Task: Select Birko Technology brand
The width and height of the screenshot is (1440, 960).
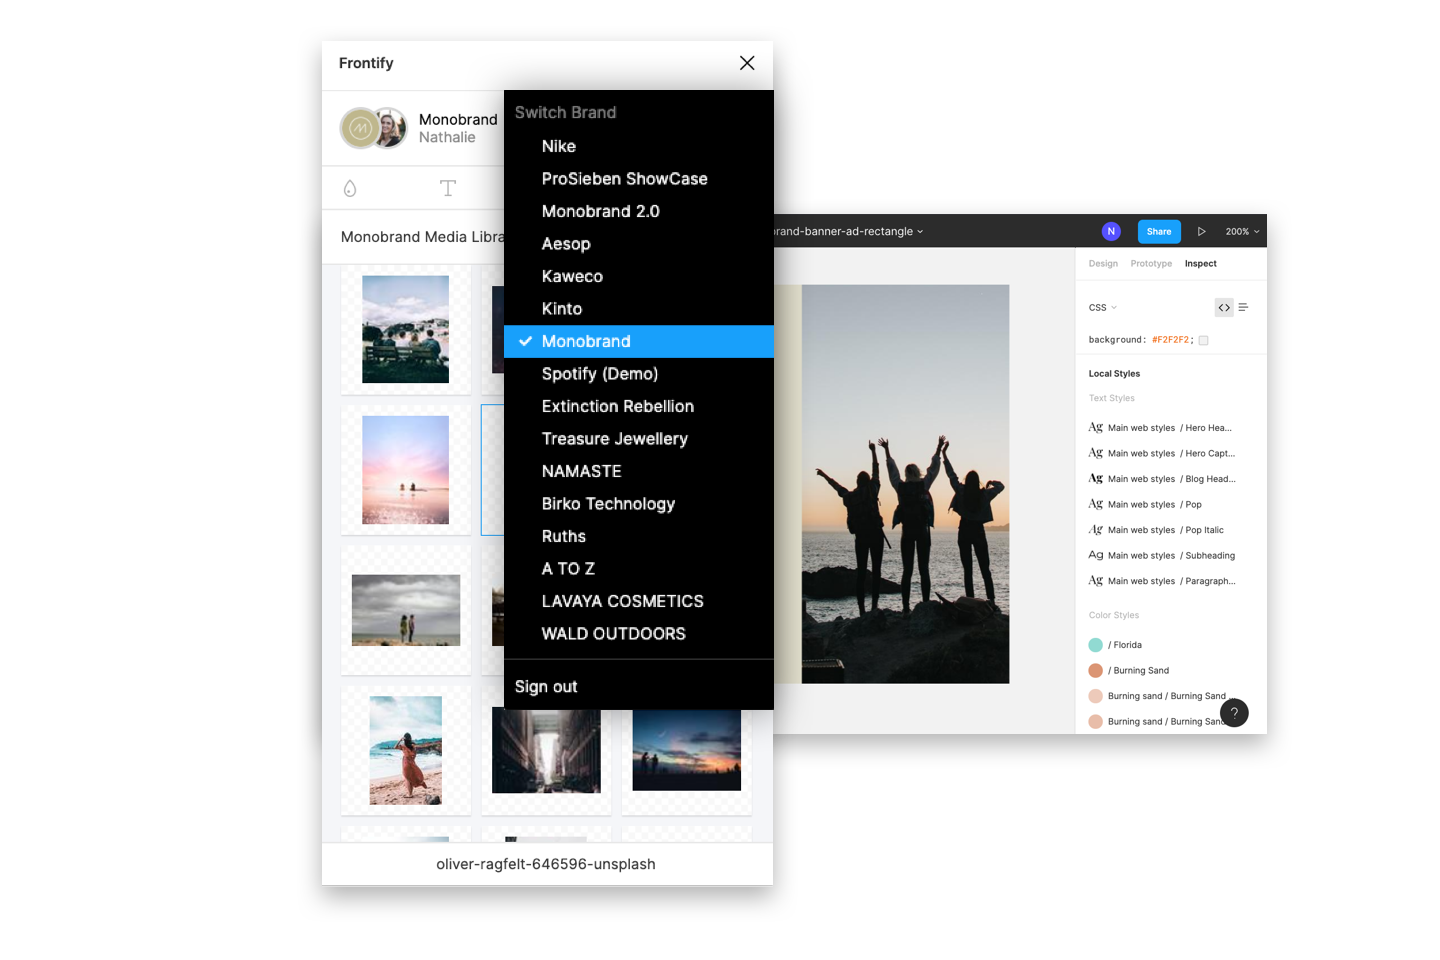Action: [x=639, y=504]
